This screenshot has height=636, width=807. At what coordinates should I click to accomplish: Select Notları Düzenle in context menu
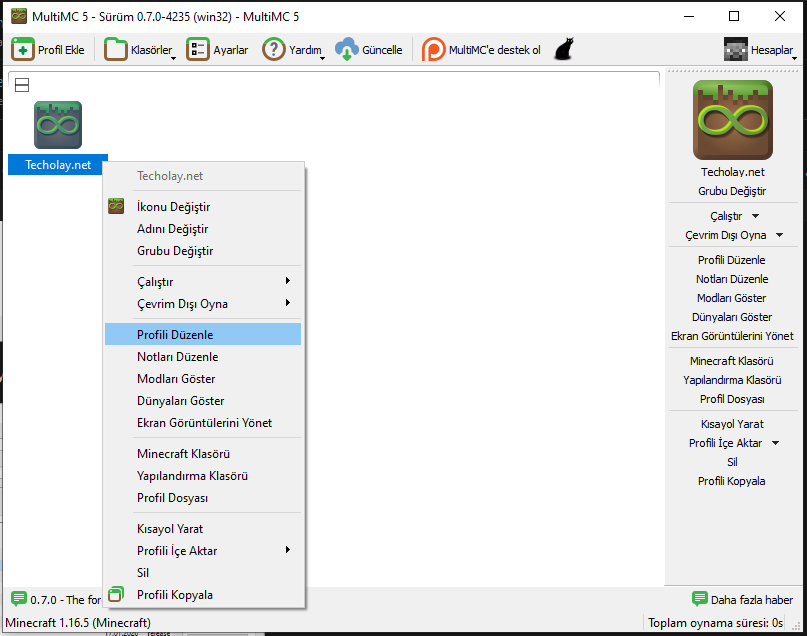pyautogui.click(x=203, y=357)
